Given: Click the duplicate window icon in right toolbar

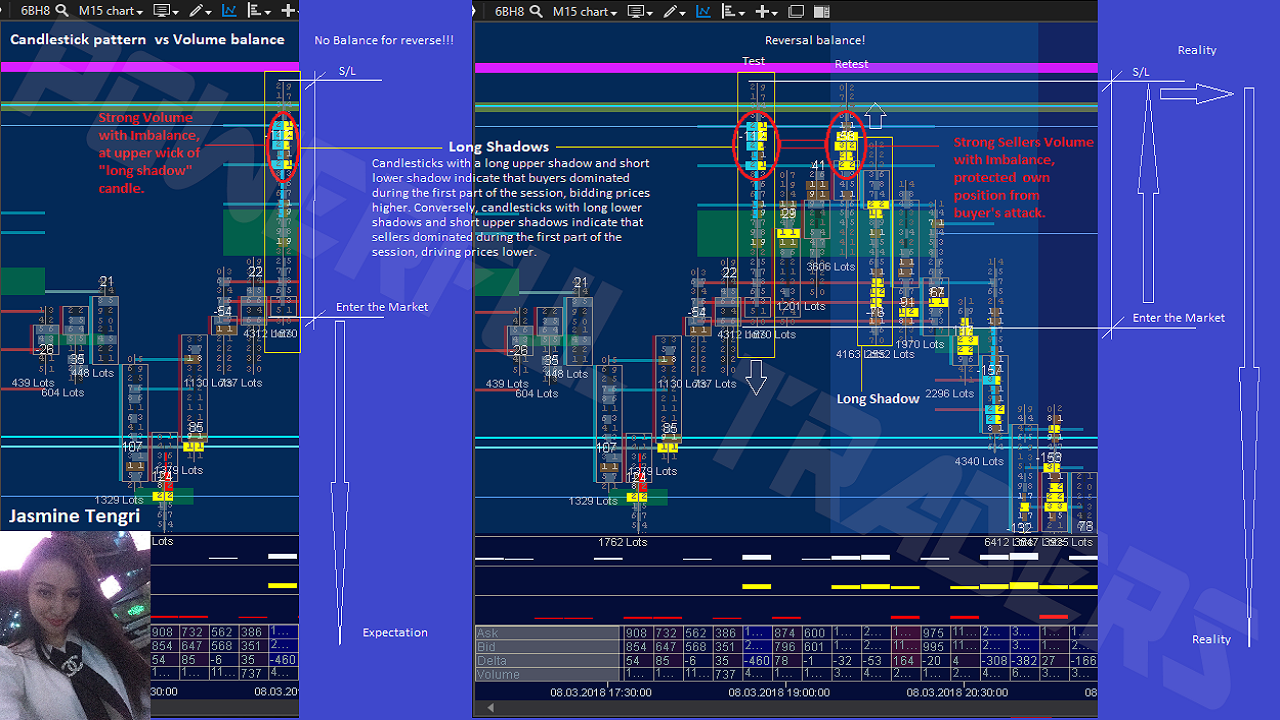Looking at the screenshot, I should [x=796, y=11].
